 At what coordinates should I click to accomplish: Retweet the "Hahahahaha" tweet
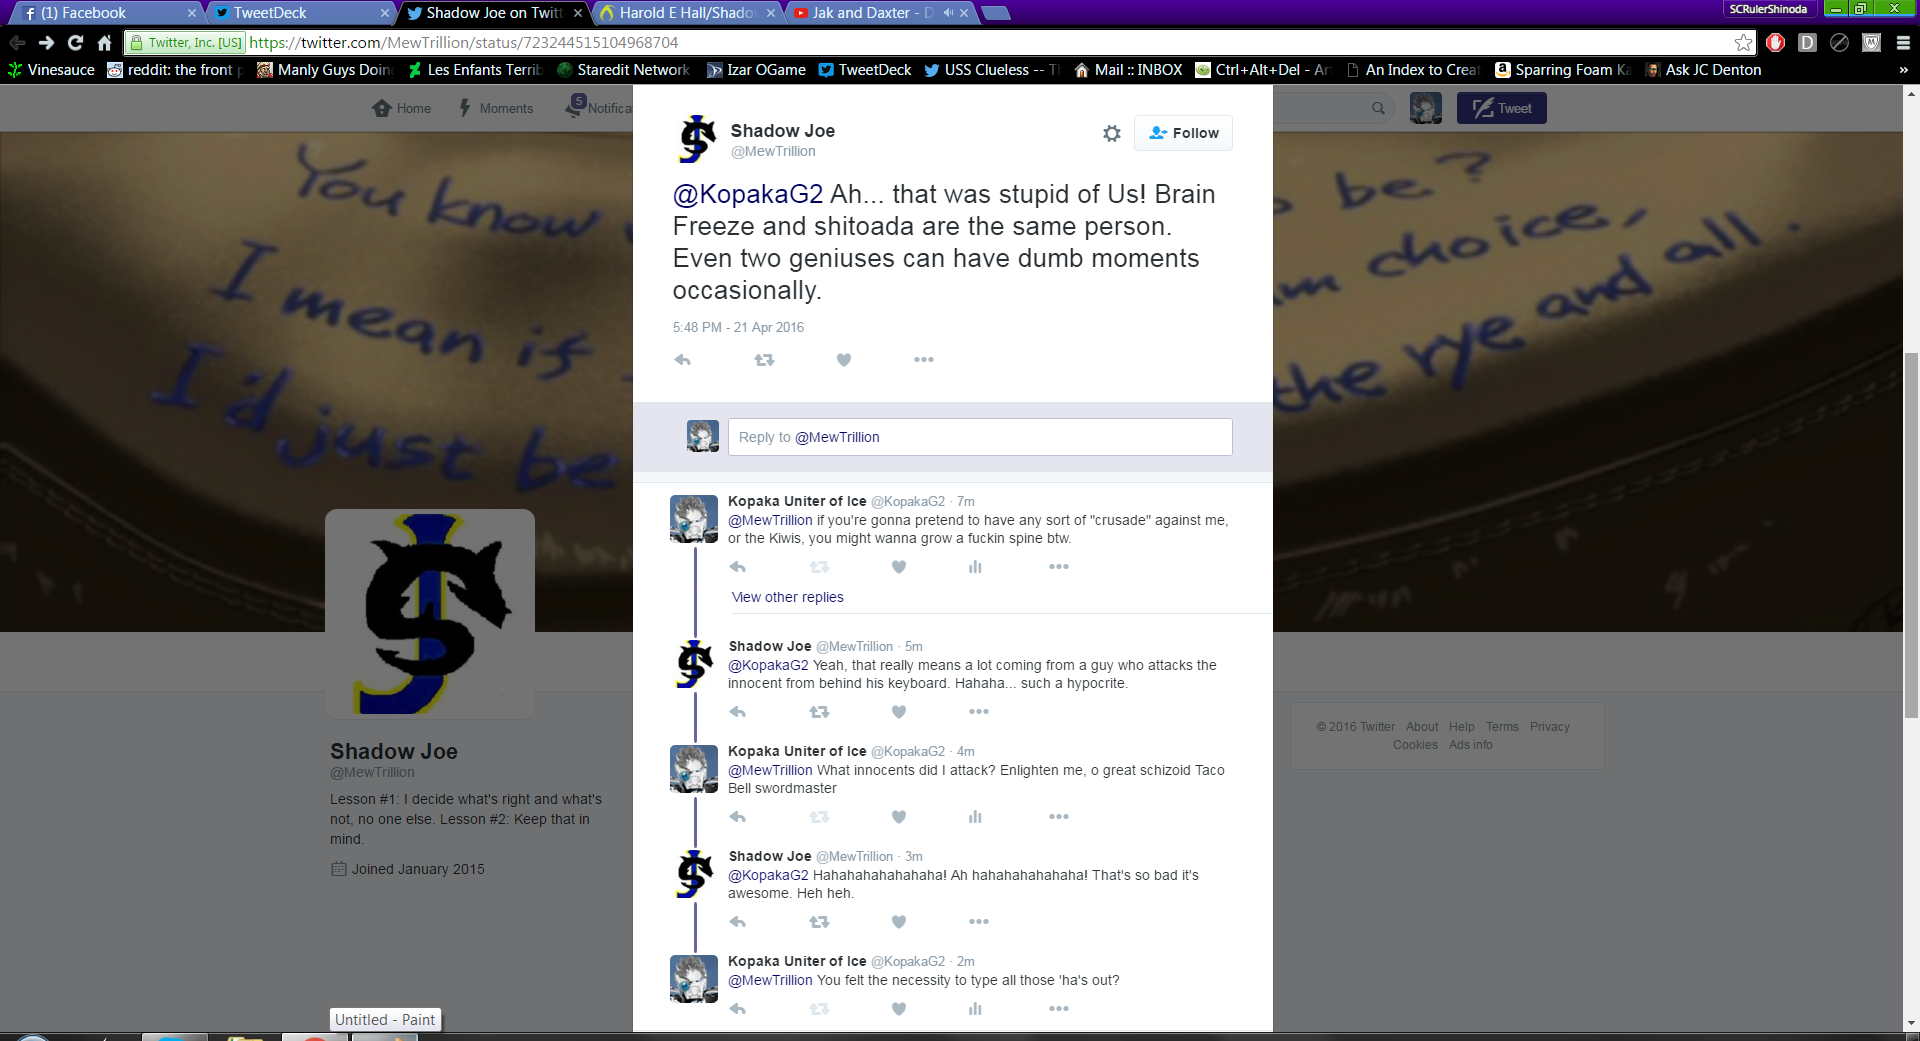point(819,922)
